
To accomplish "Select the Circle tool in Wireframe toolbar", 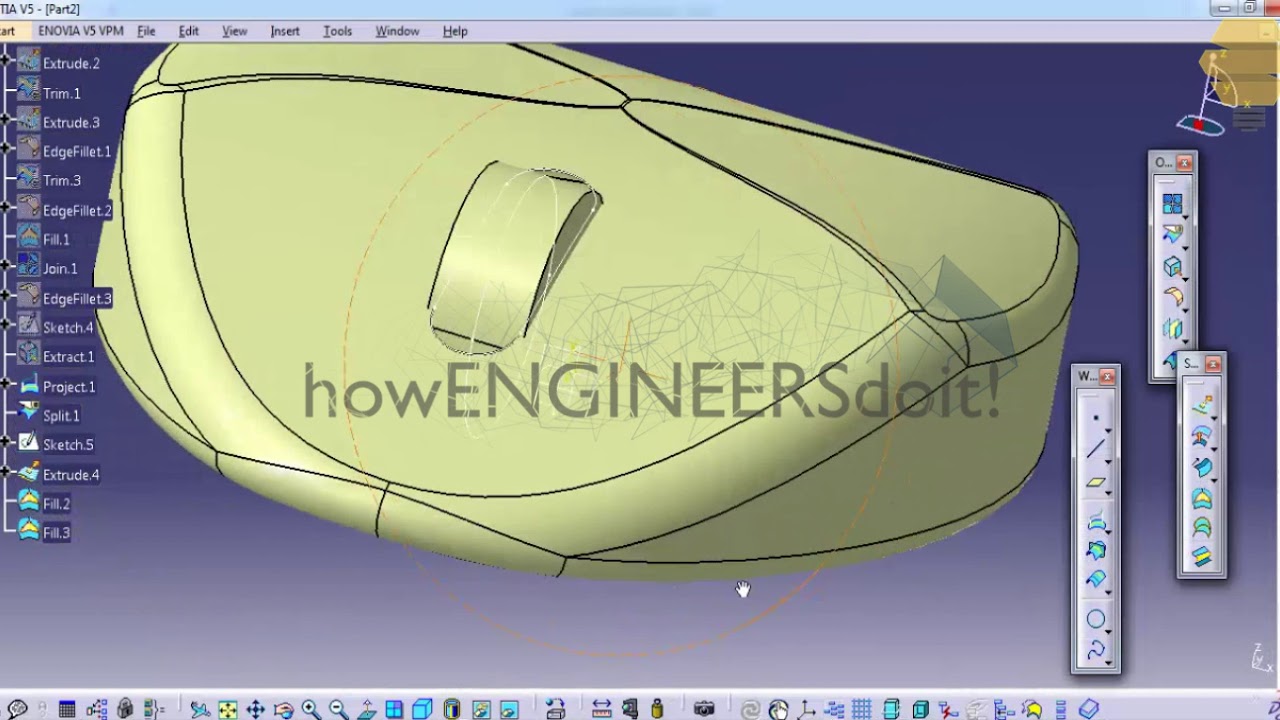I will [x=1095, y=619].
